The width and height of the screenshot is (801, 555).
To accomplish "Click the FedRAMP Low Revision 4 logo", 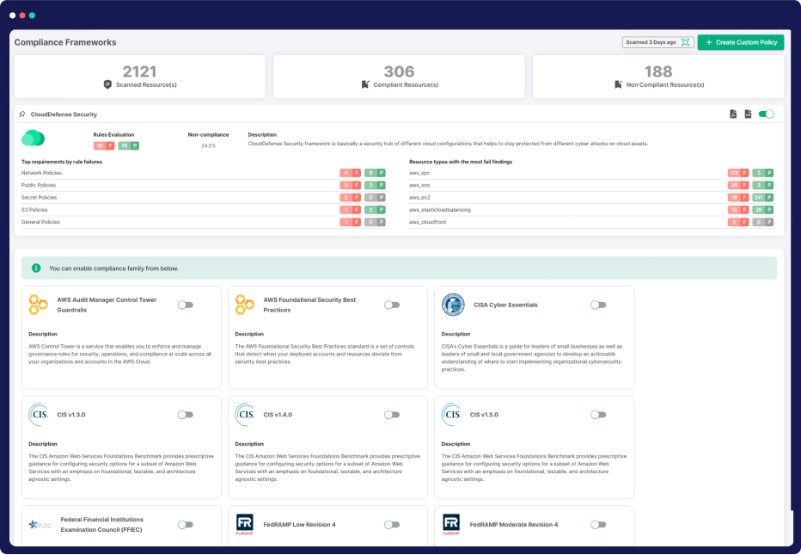I will click(245, 524).
